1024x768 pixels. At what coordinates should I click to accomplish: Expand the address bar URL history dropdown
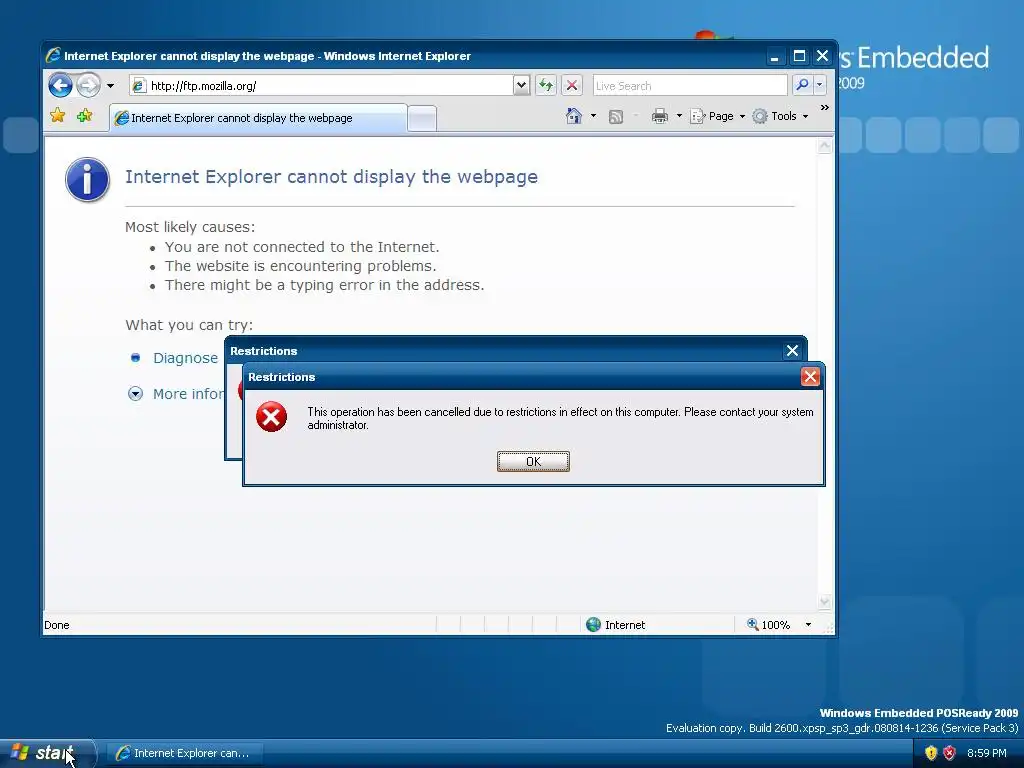click(x=521, y=86)
